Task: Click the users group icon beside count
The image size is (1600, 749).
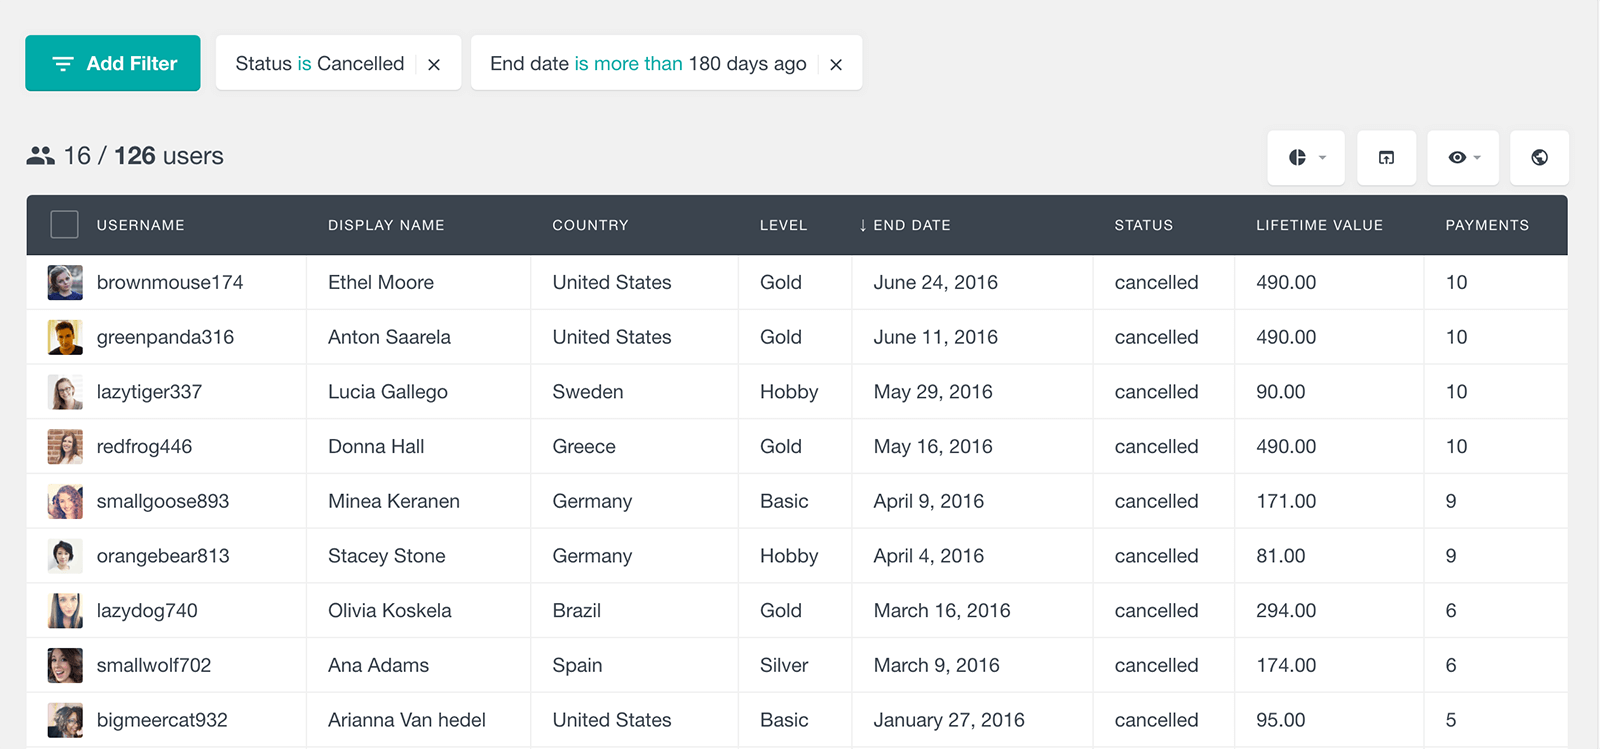Action: (x=41, y=156)
